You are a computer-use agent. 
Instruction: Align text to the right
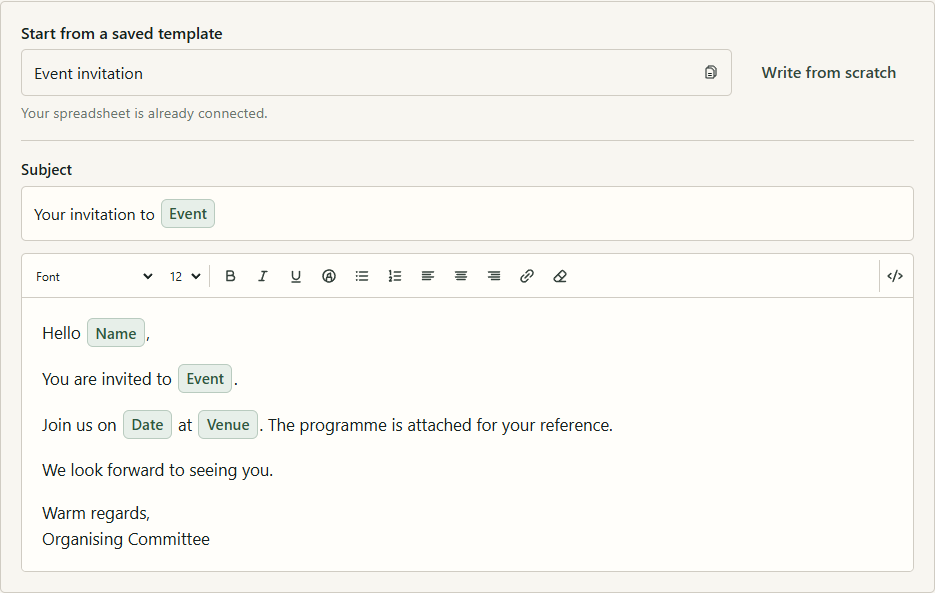(494, 276)
